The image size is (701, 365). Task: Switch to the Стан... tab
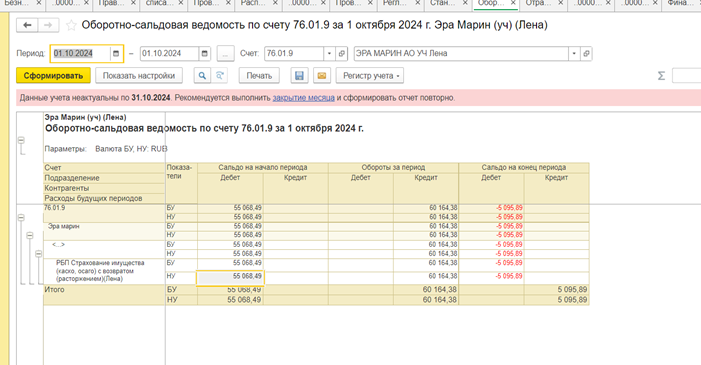tap(443, 3)
